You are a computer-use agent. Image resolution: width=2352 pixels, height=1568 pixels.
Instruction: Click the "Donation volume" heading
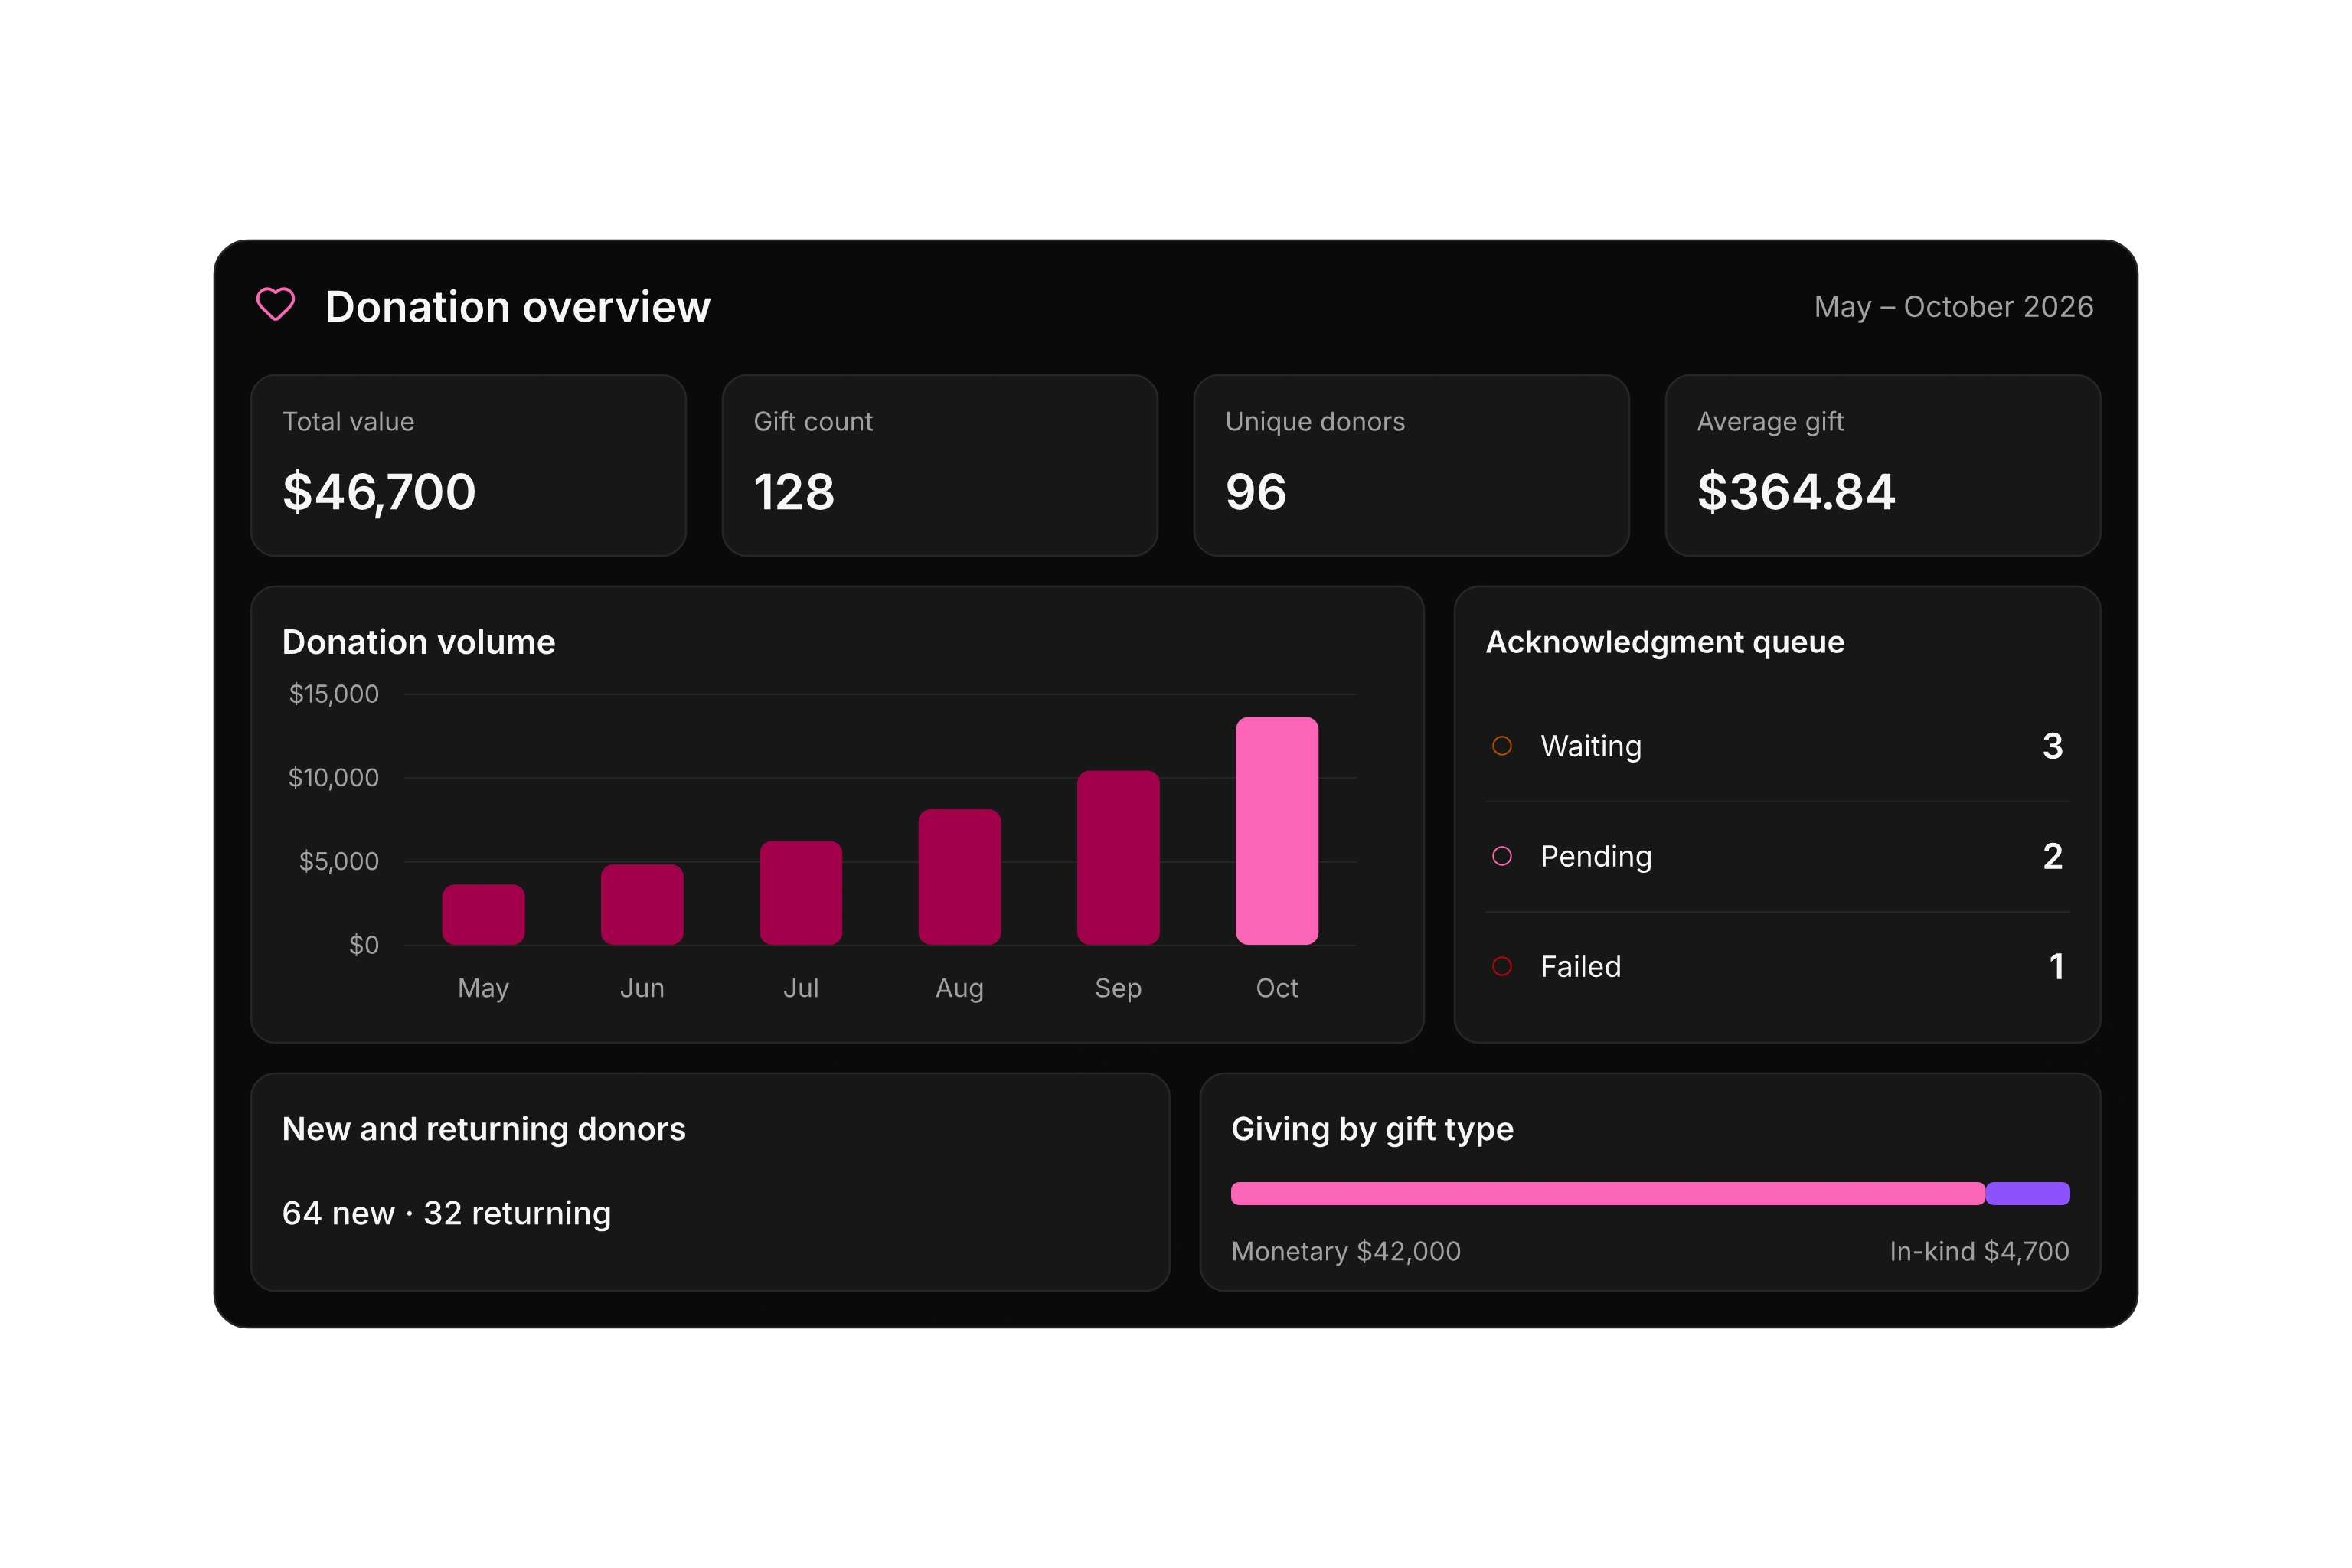(419, 642)
